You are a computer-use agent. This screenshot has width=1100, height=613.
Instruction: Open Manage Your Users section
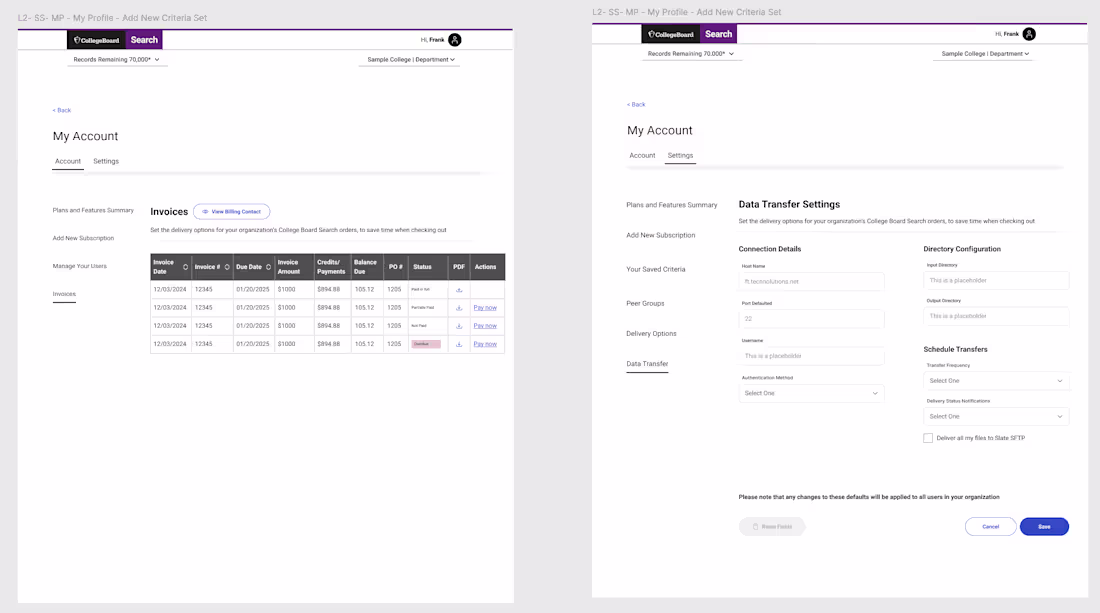(79, 266)
